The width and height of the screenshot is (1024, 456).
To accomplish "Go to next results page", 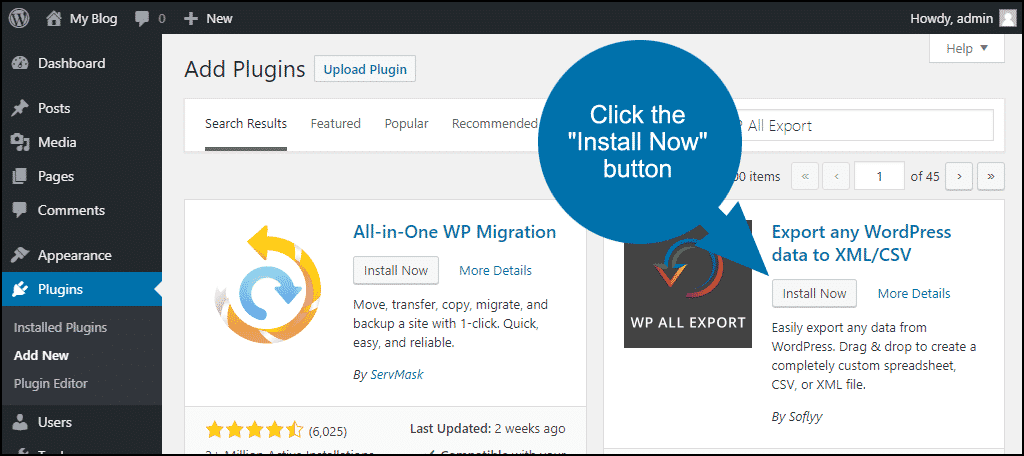I will (959, 176).
